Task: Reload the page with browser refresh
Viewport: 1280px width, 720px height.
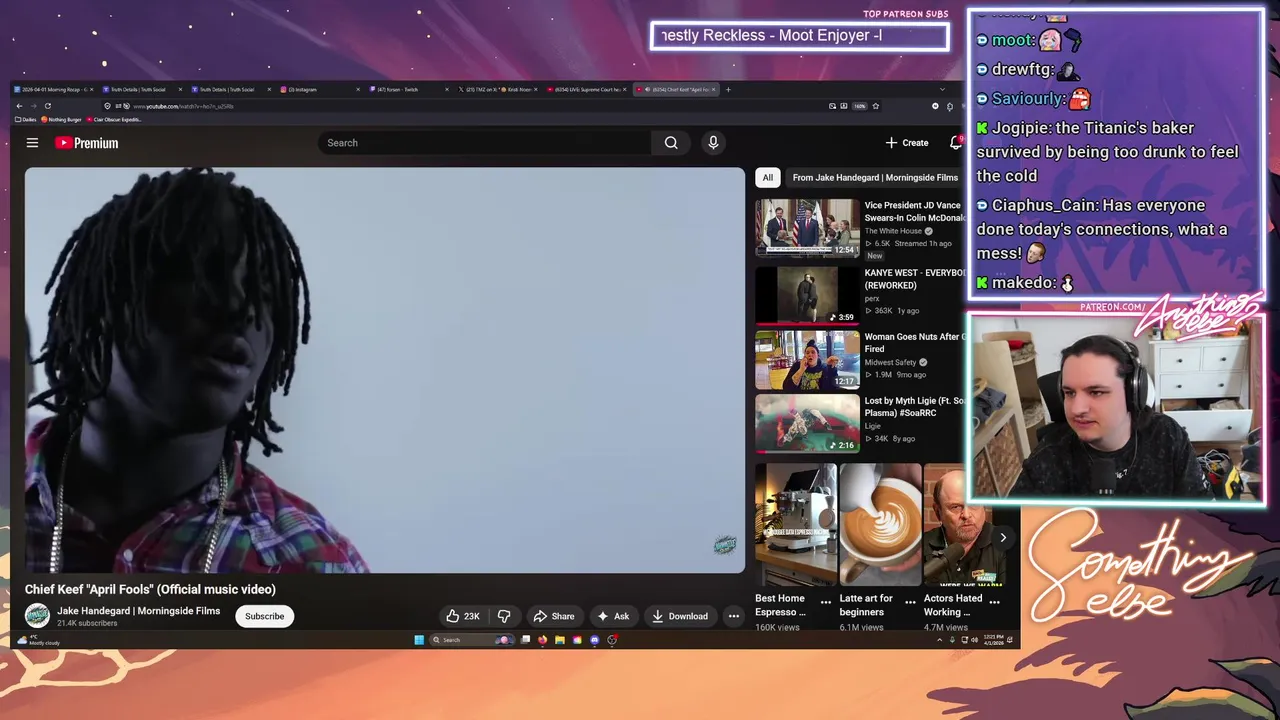Action: click(47, 106)
